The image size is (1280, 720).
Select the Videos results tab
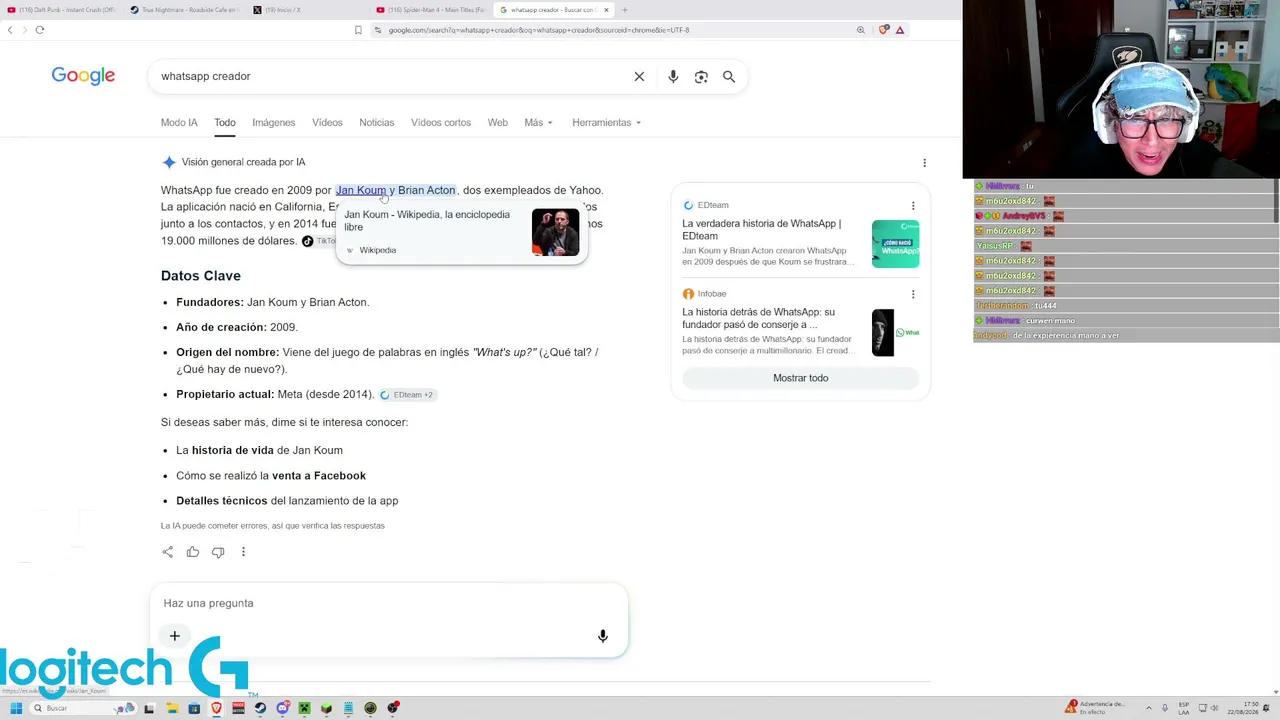tap(327, 123)
